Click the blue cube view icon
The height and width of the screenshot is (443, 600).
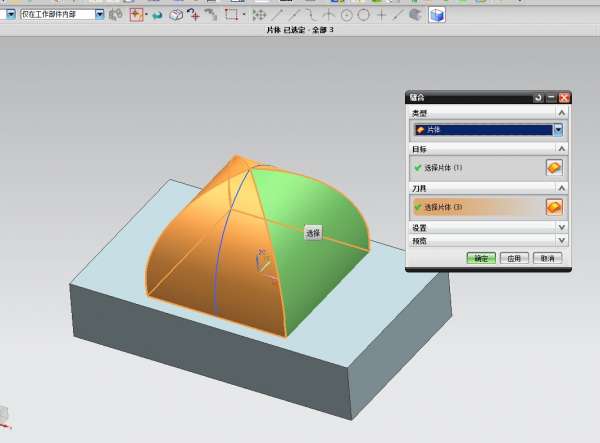[x=437, y=15]
